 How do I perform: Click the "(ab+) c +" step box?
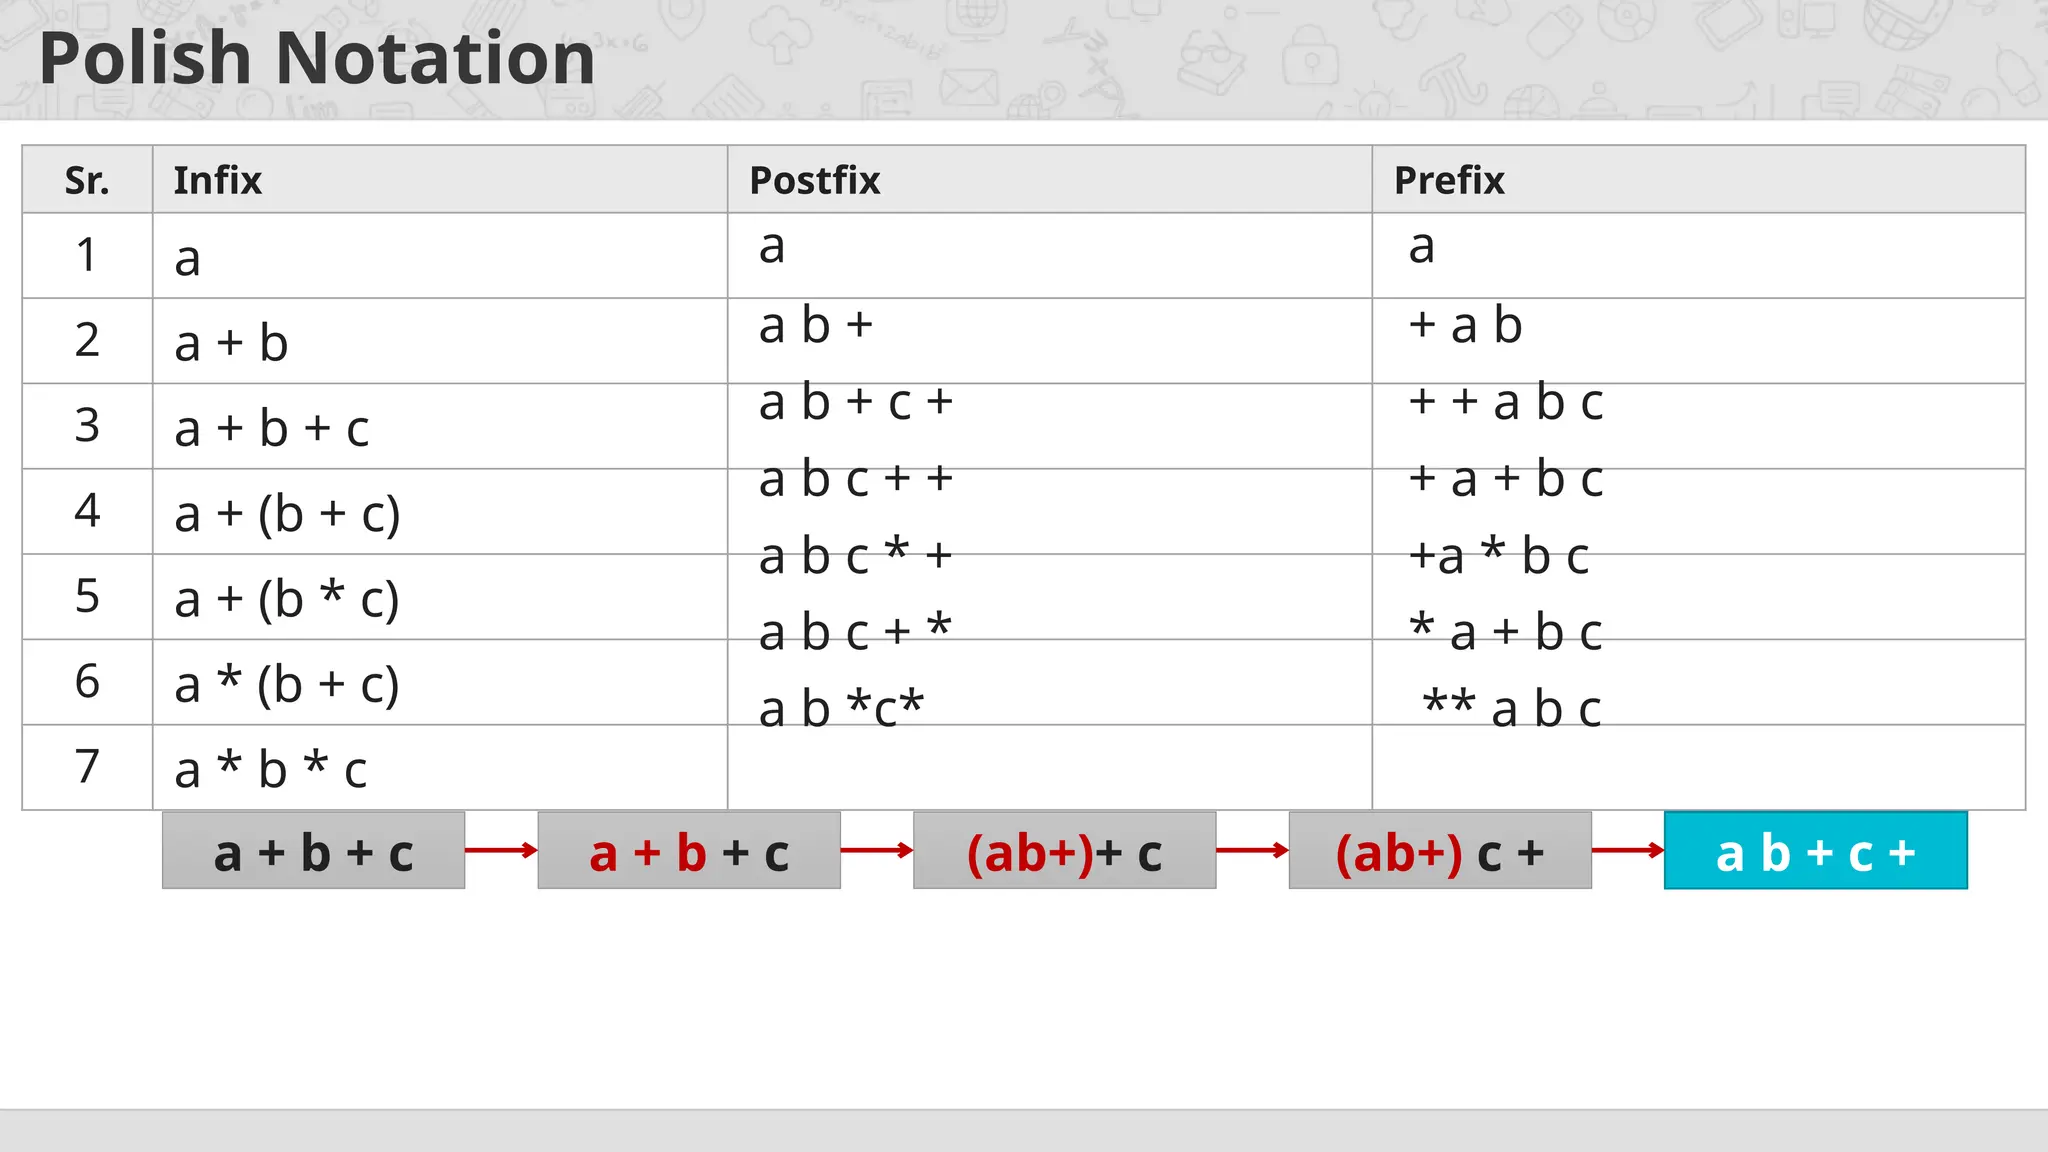(x=1439, y=851)
